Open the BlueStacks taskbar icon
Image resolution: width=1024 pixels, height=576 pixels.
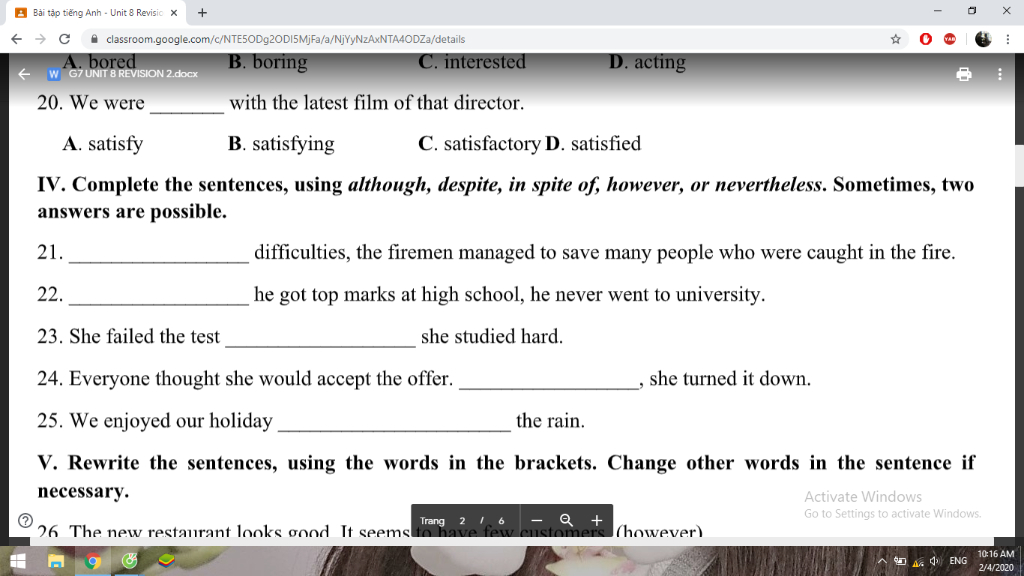pos(167,561)
